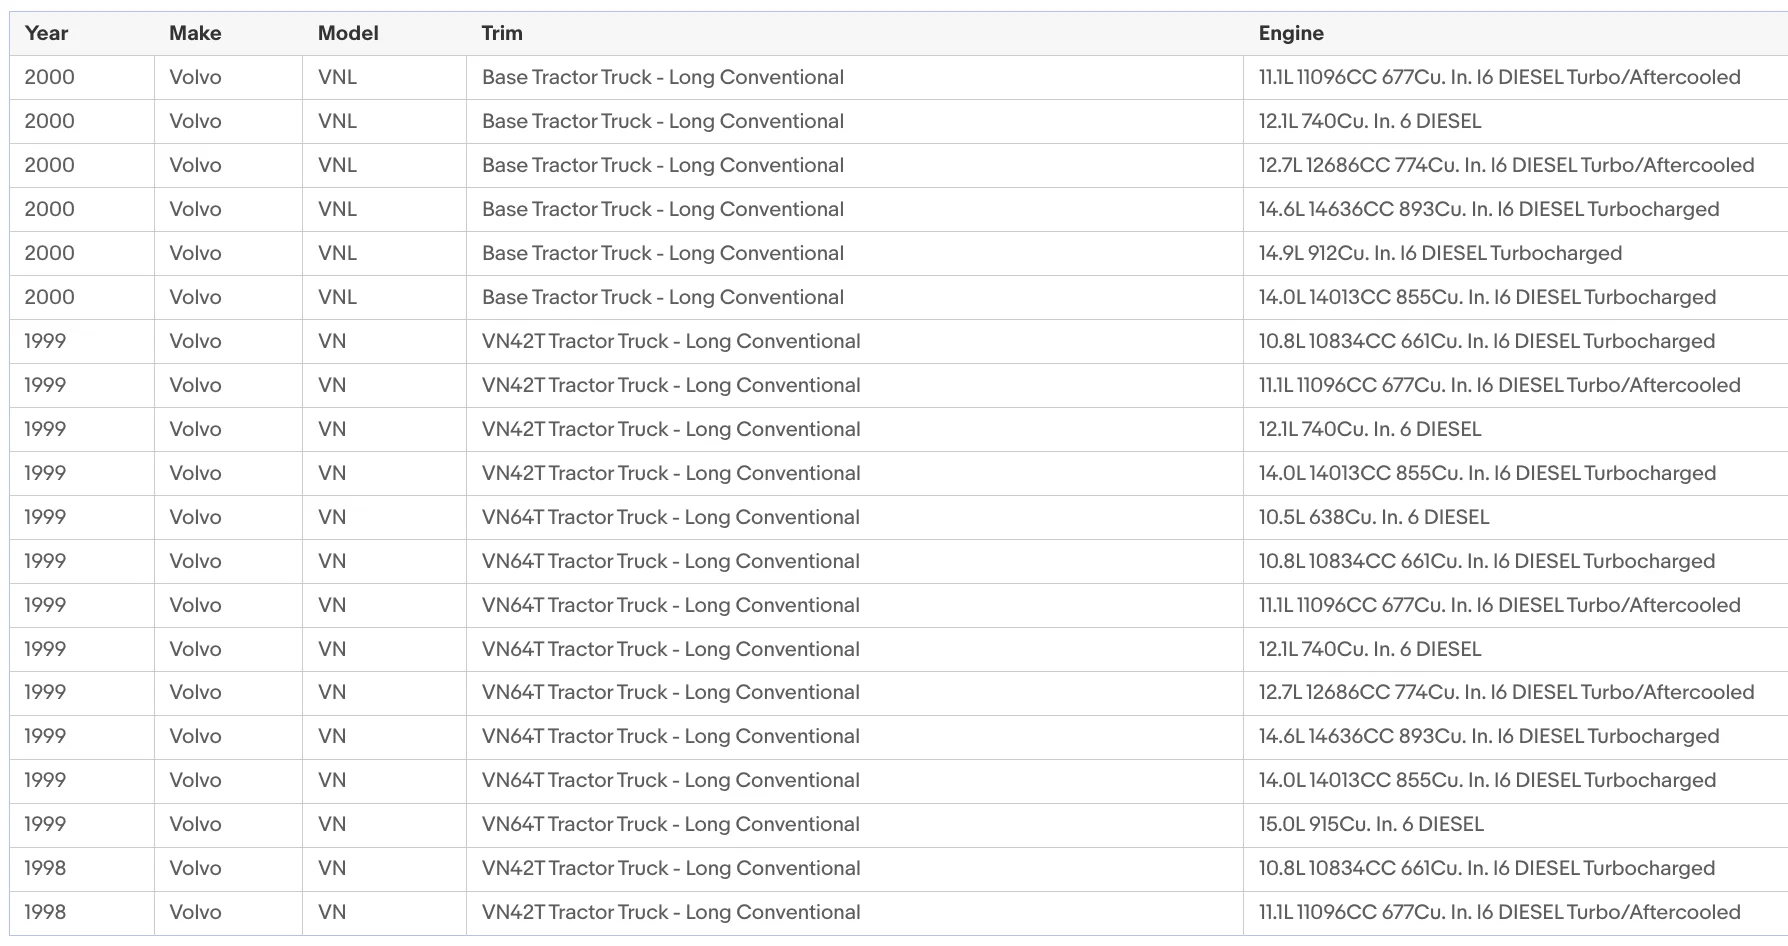Click the 15.0L 915Cu. In. 6 DIESEL engine cell
Viewport: 1788px width, 946px height.
point(1371,824)
